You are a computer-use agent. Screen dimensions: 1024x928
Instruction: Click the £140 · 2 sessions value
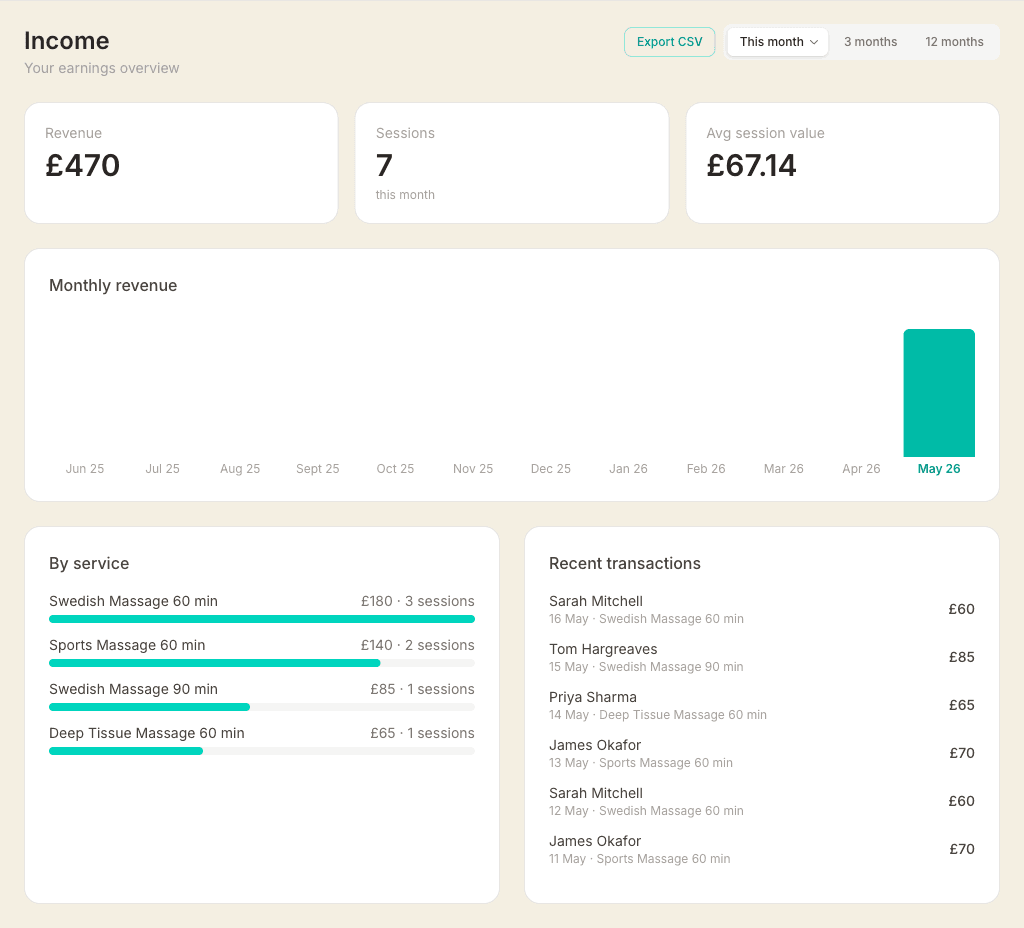tap(417, 645)
